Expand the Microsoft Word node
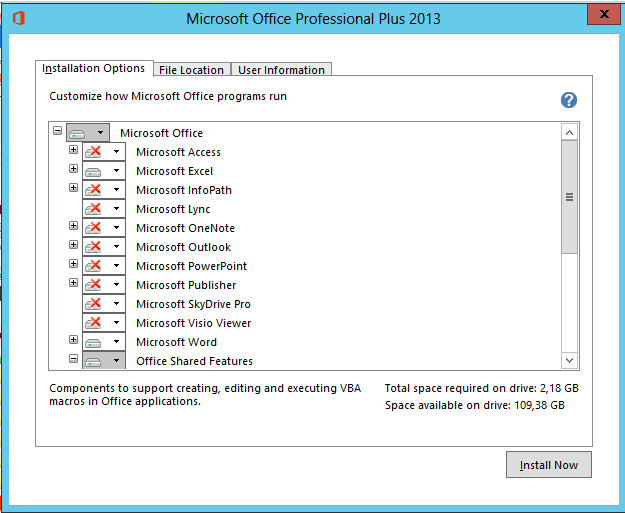Image resolution: width=625 pixels, height=513 pixels. [73, 340]
